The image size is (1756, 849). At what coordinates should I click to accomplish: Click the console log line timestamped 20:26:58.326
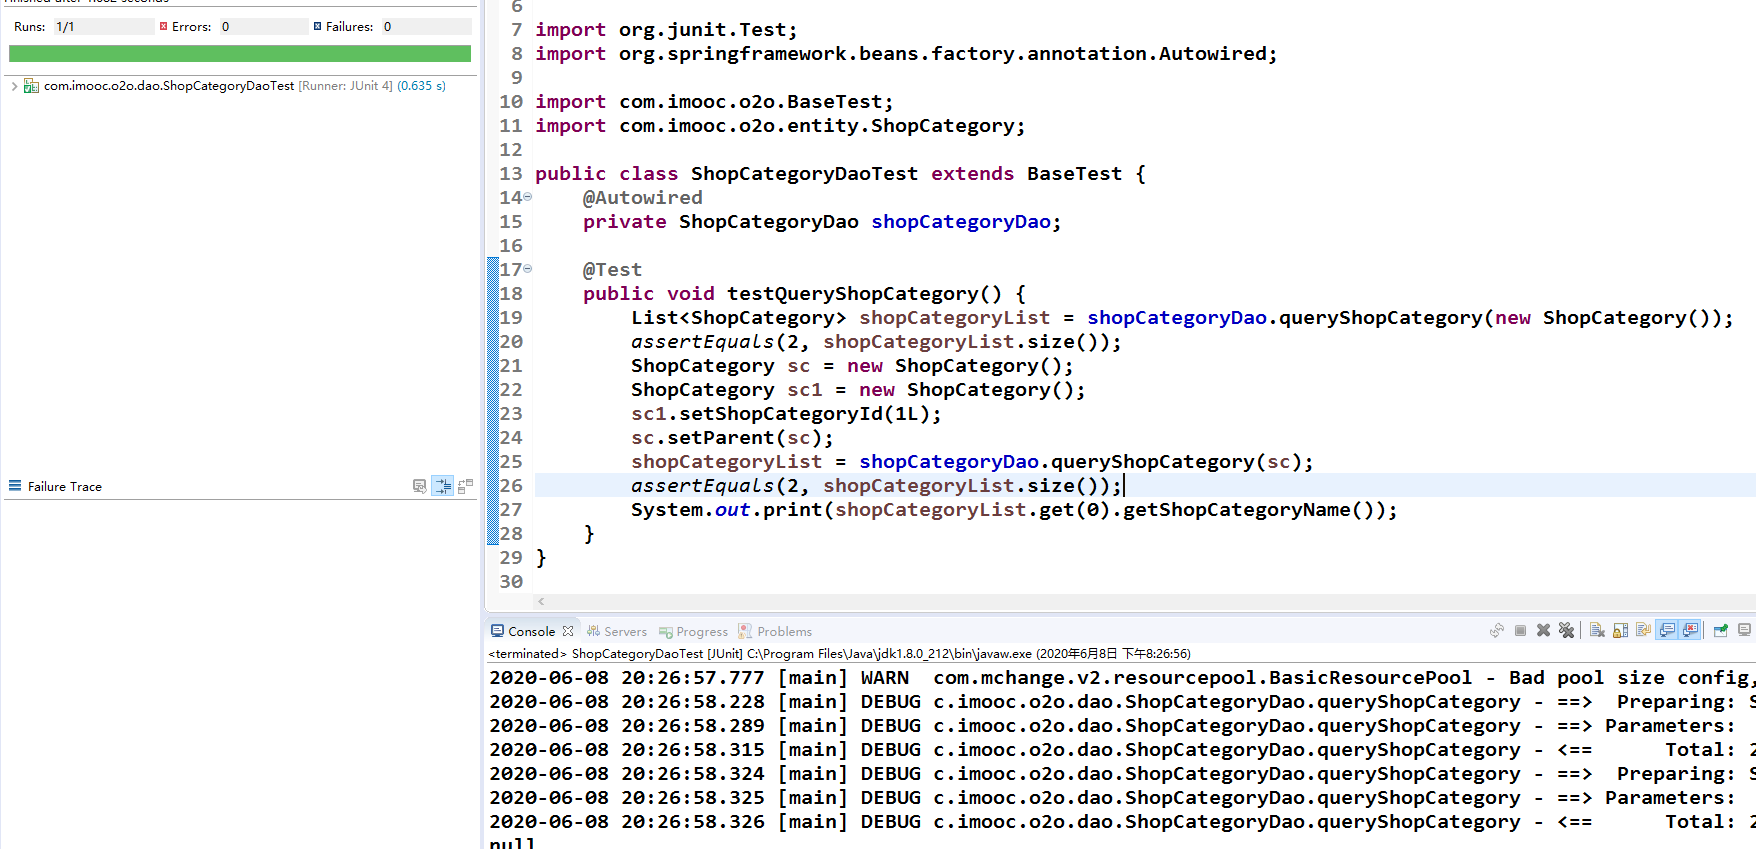tap(1122, 822)
